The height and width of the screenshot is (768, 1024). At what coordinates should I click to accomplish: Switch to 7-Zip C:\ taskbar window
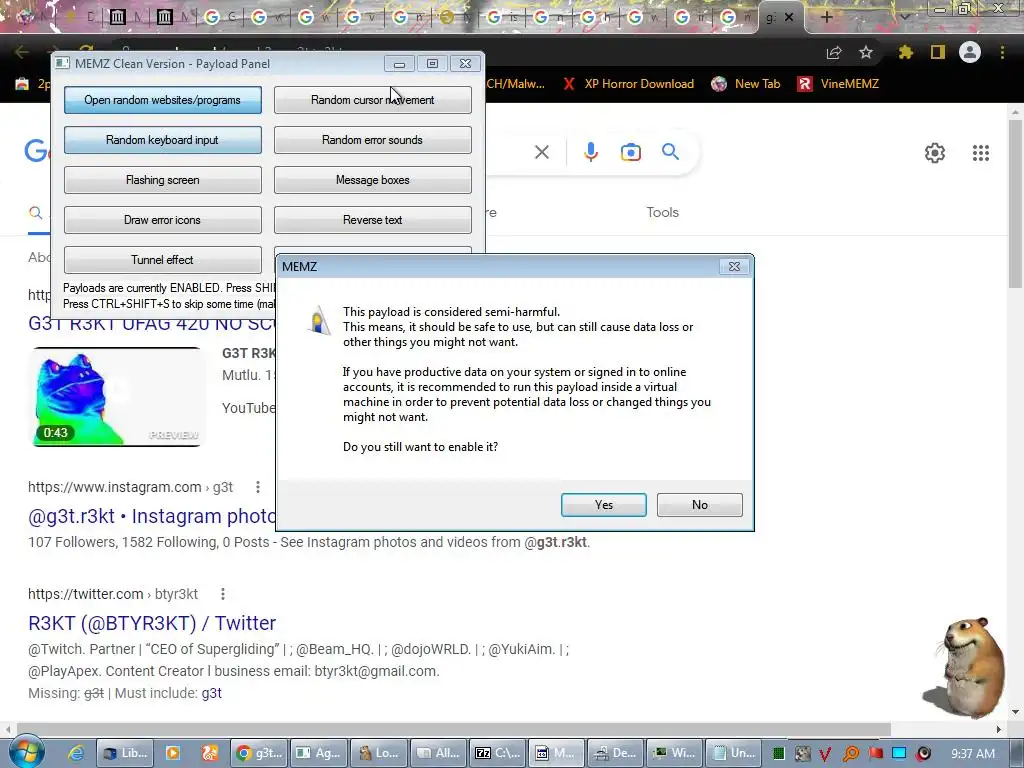pyautogui.click(x=497, y=753)
